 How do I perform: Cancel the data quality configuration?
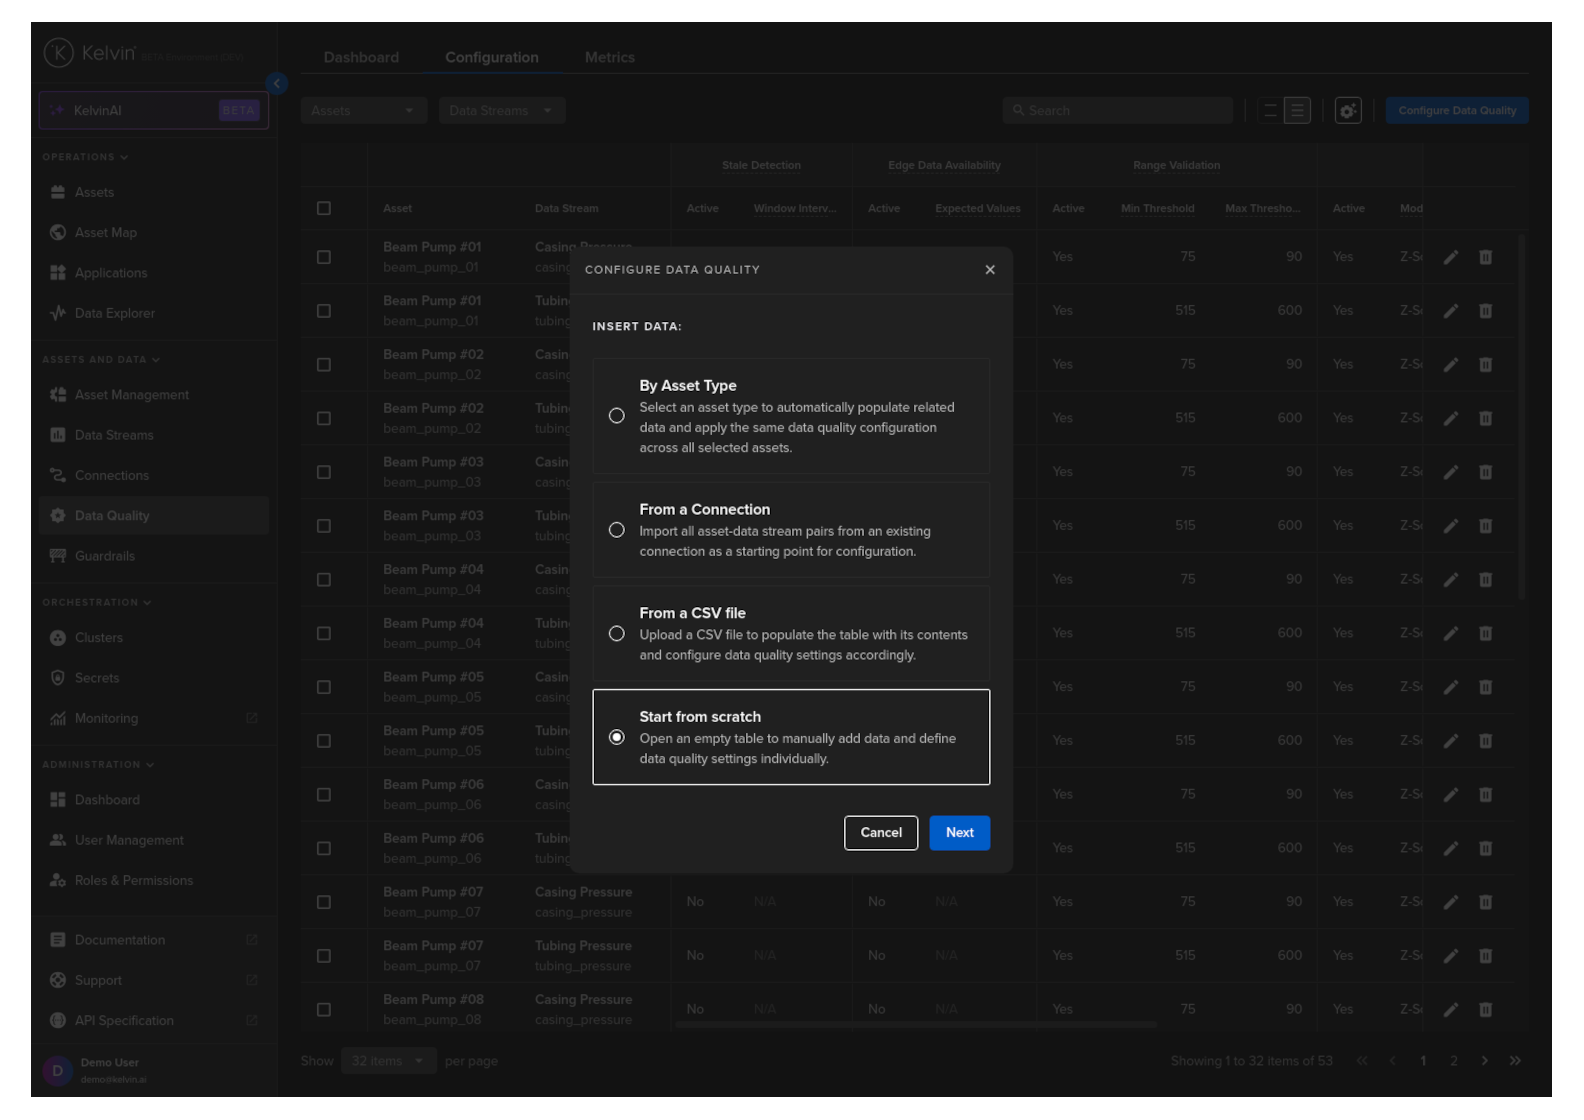[x=880, y=833]
